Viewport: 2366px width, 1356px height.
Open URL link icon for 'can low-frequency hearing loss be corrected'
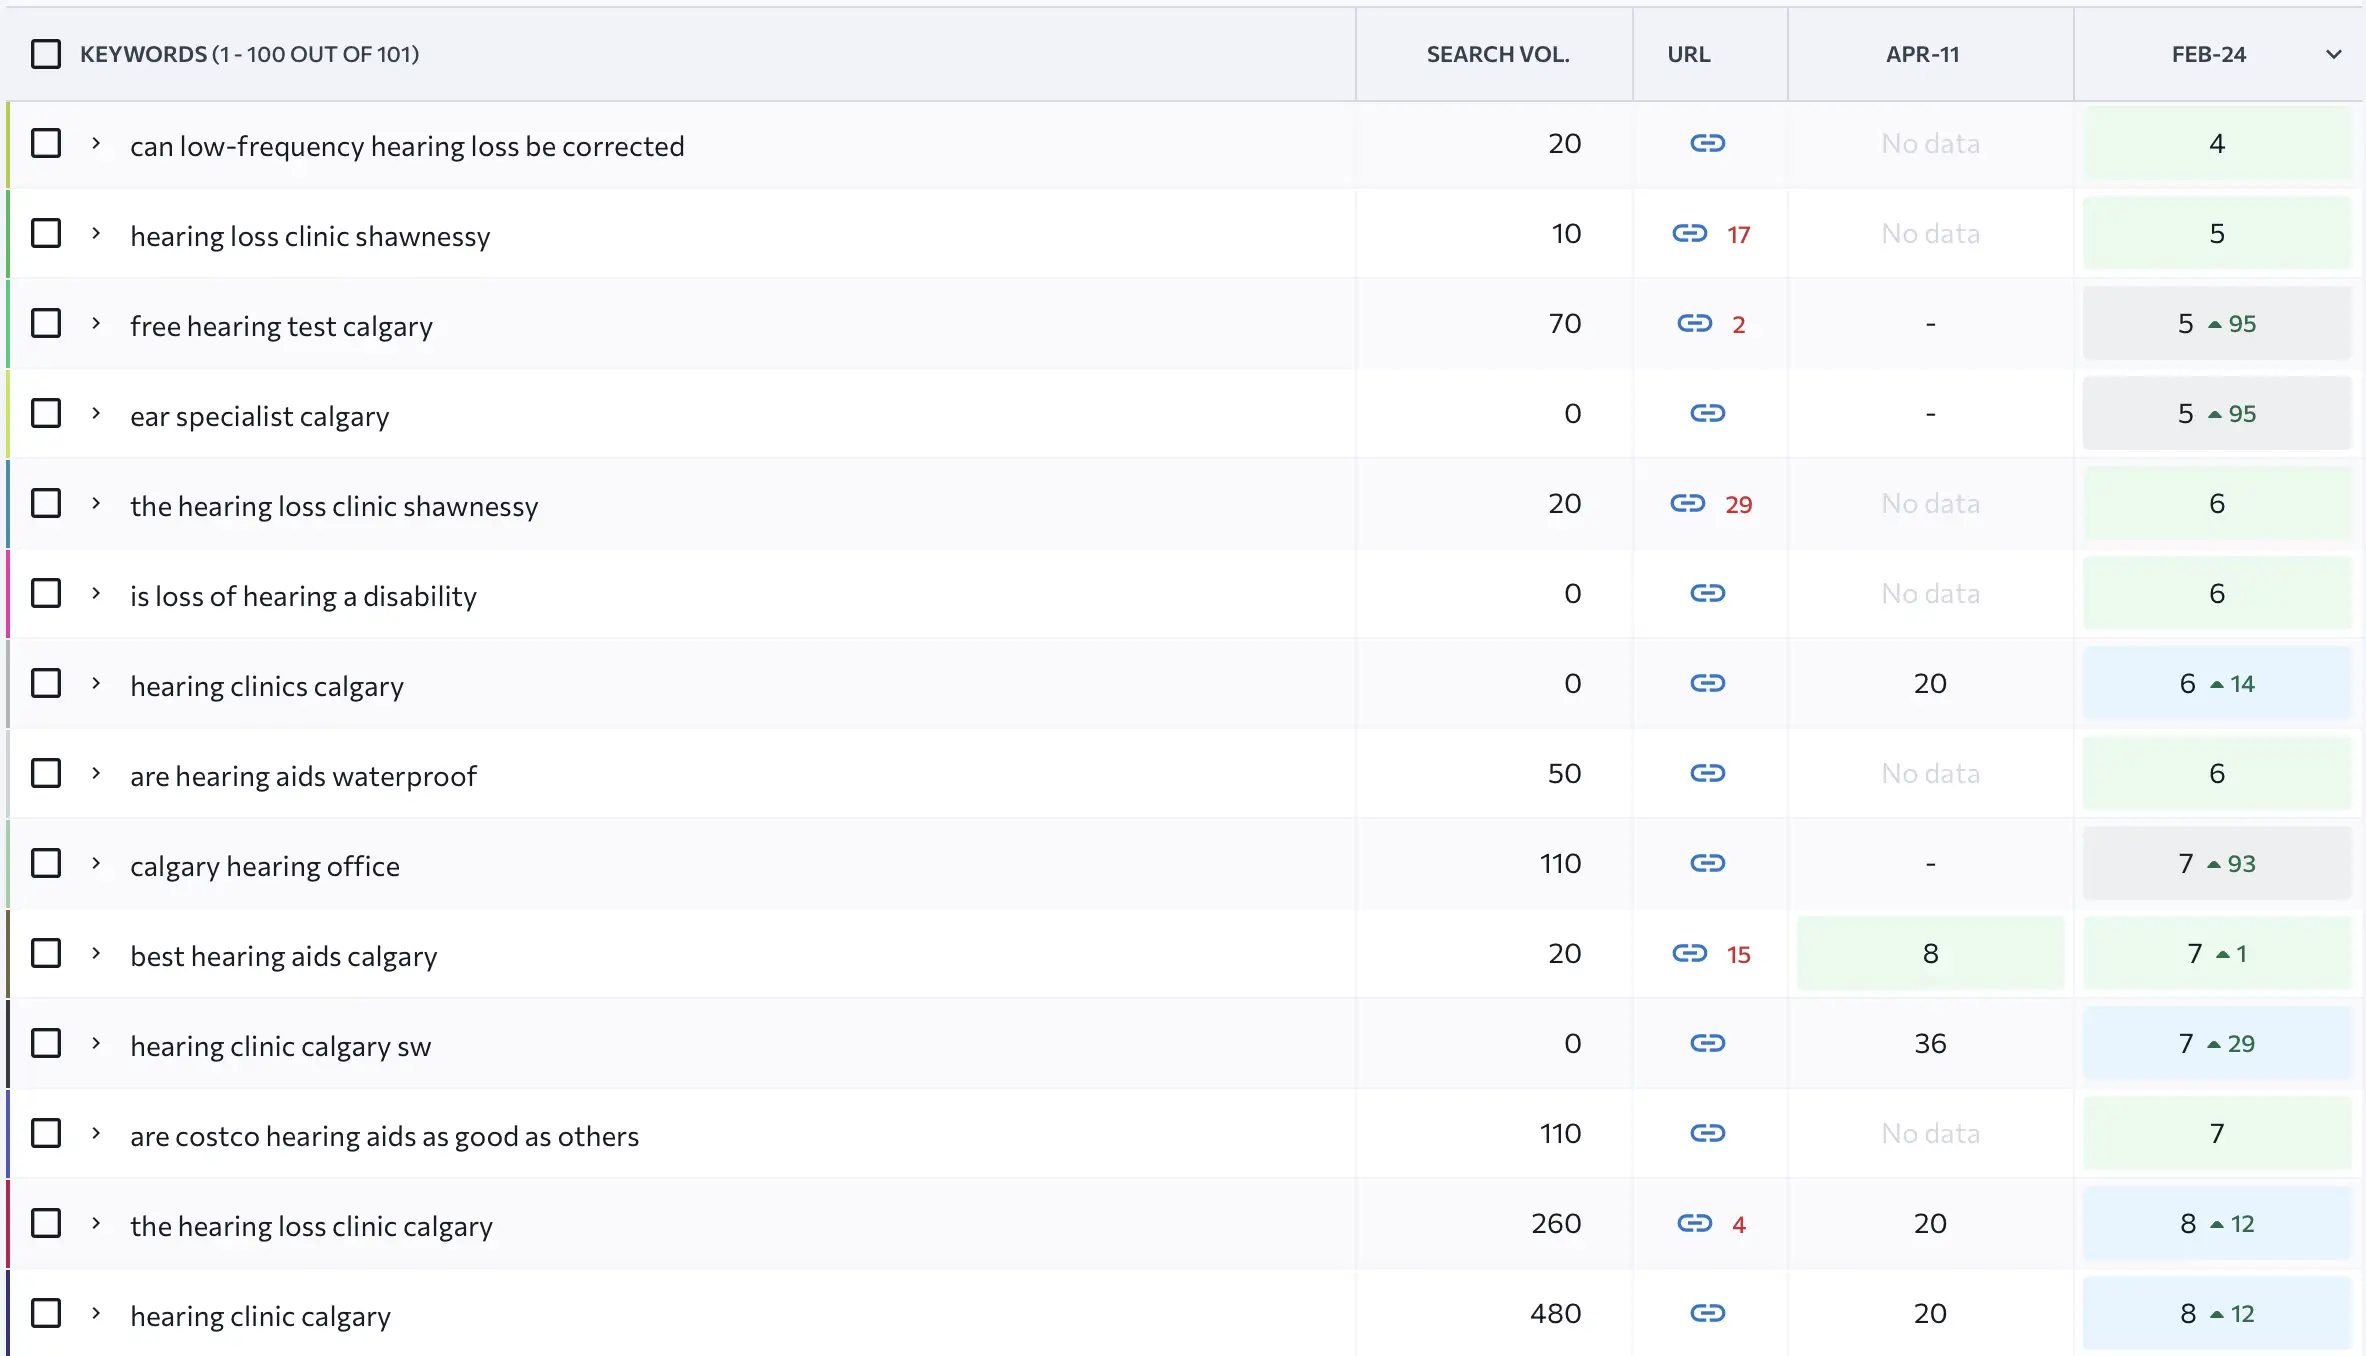(x=1707, y=144)
